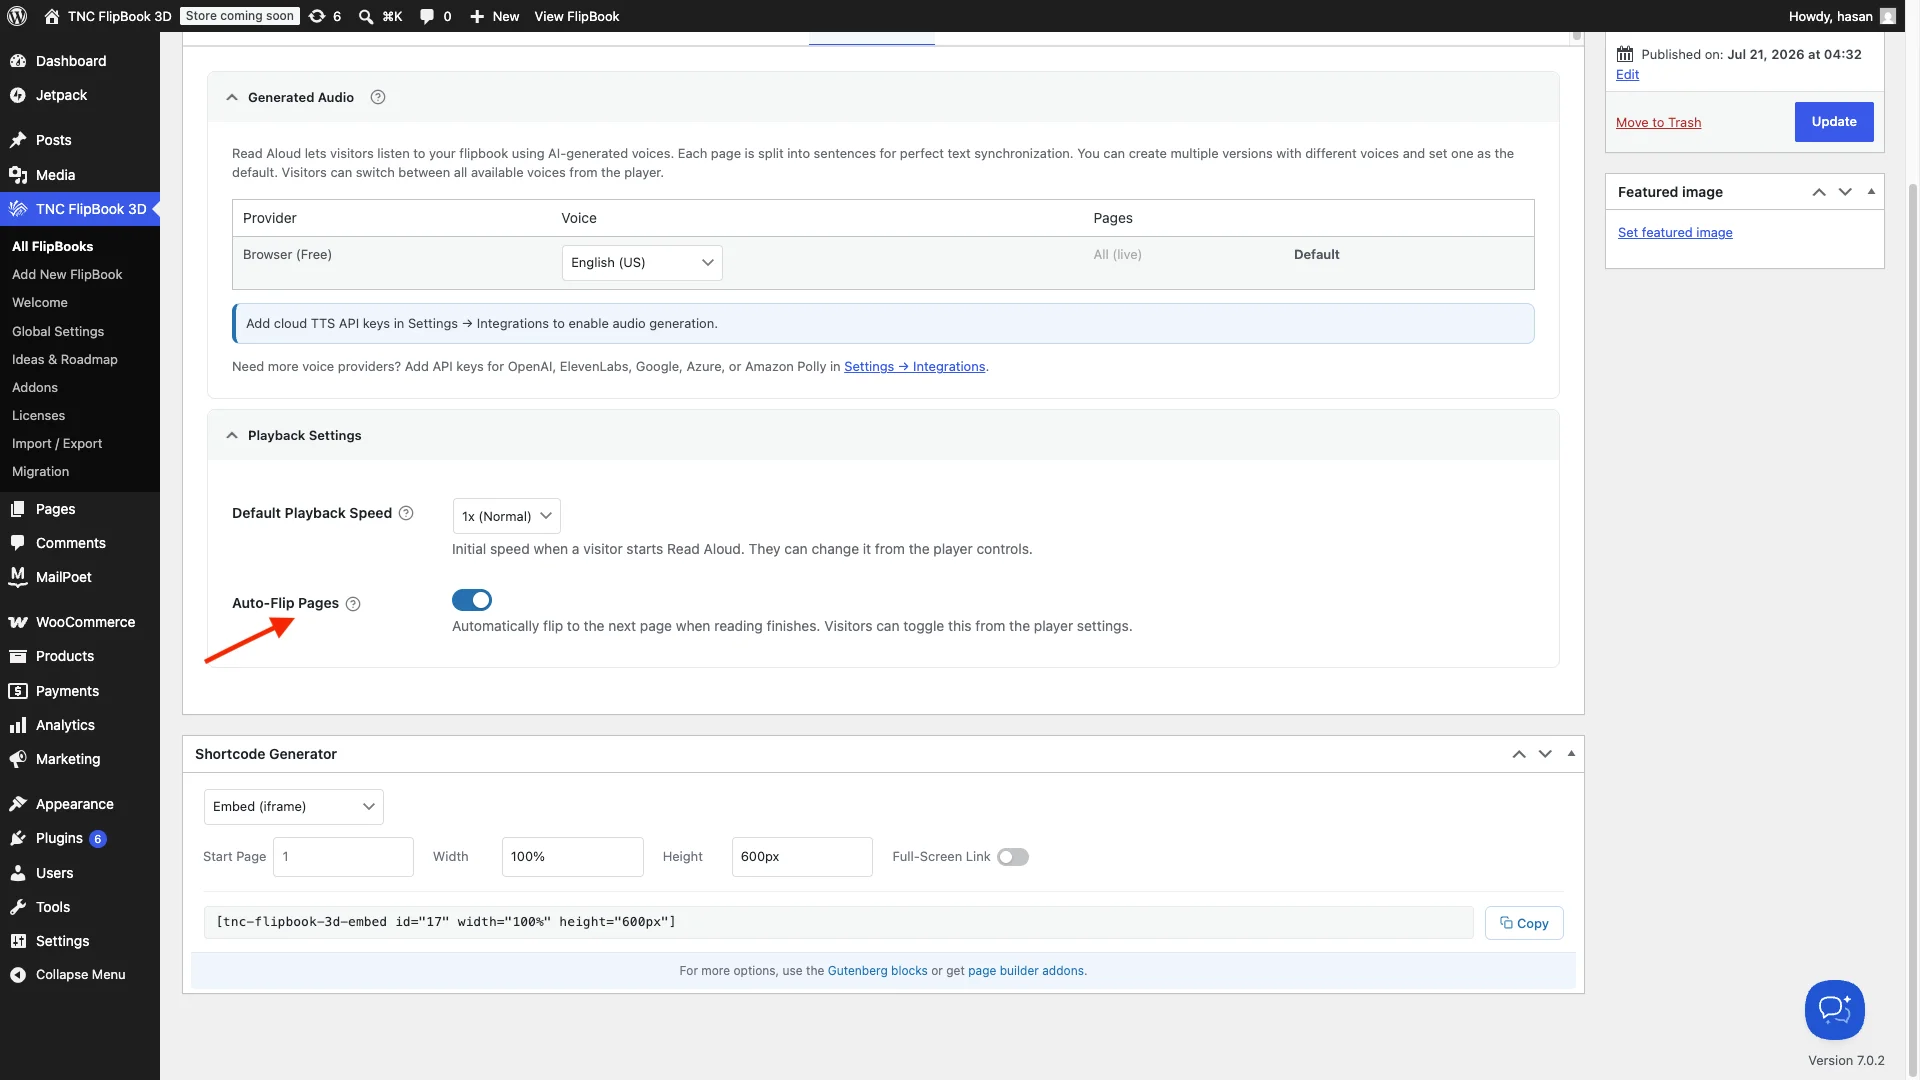Click the Width input field
The height and width of the screenshot is (1080, 1920).
[572, 857]
